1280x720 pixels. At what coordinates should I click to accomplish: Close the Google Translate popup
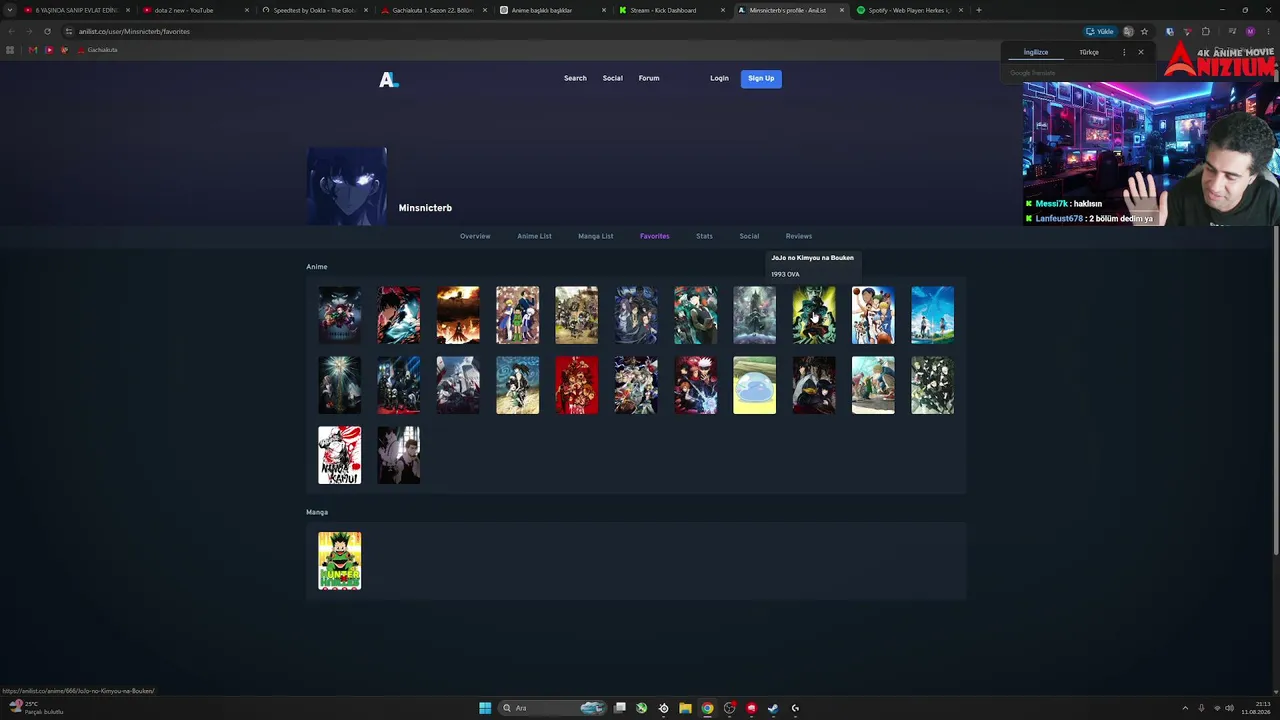[x=1140, y=52]
